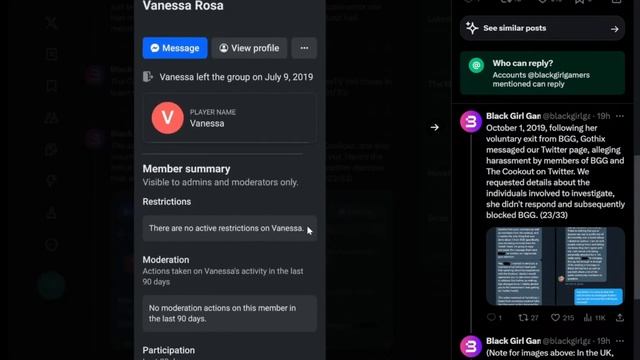The image size is (640, 360).
Task: Click the Black Girl Gamers avatar on the bottom post
Action: pyautogui.click(x=471, y=346)
